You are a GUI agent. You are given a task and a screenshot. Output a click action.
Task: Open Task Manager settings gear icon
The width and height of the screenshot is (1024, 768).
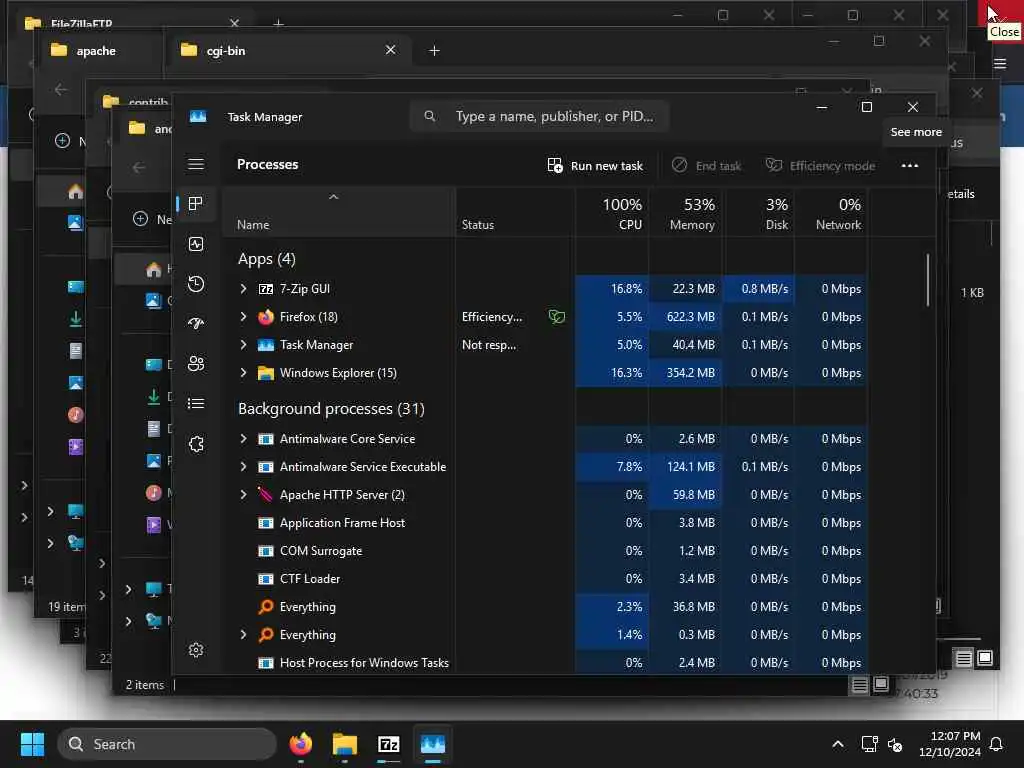pyautogui.click(x=196, y=650)
